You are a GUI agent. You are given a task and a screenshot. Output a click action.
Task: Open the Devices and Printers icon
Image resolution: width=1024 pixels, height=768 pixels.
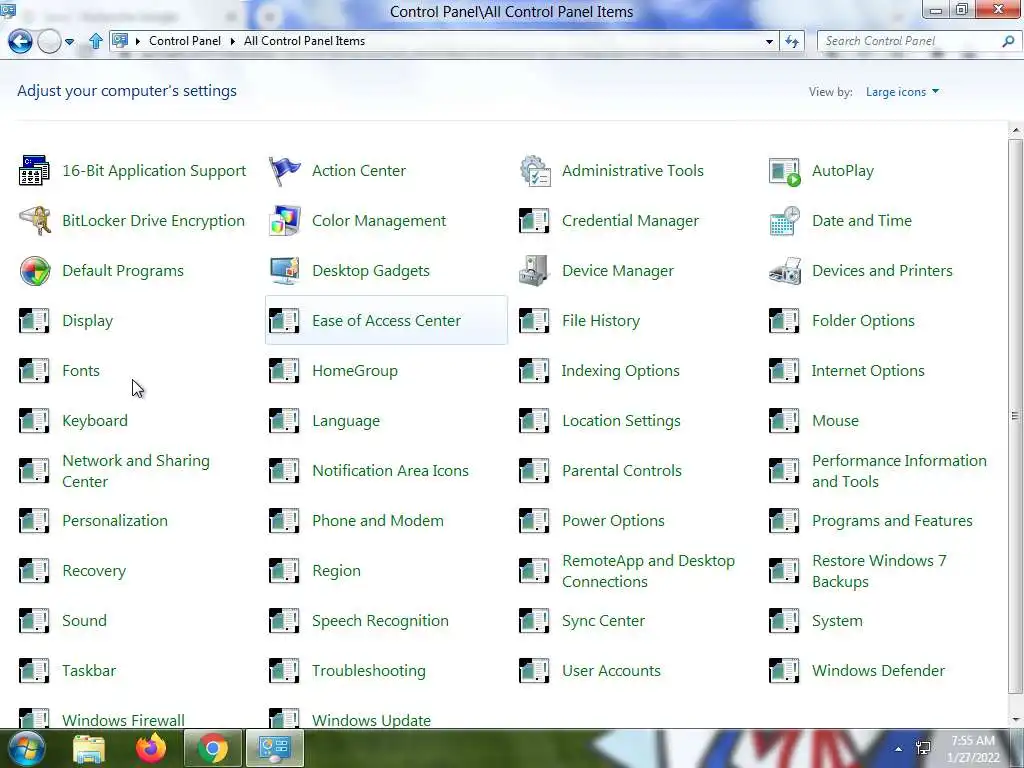(784, 271)
